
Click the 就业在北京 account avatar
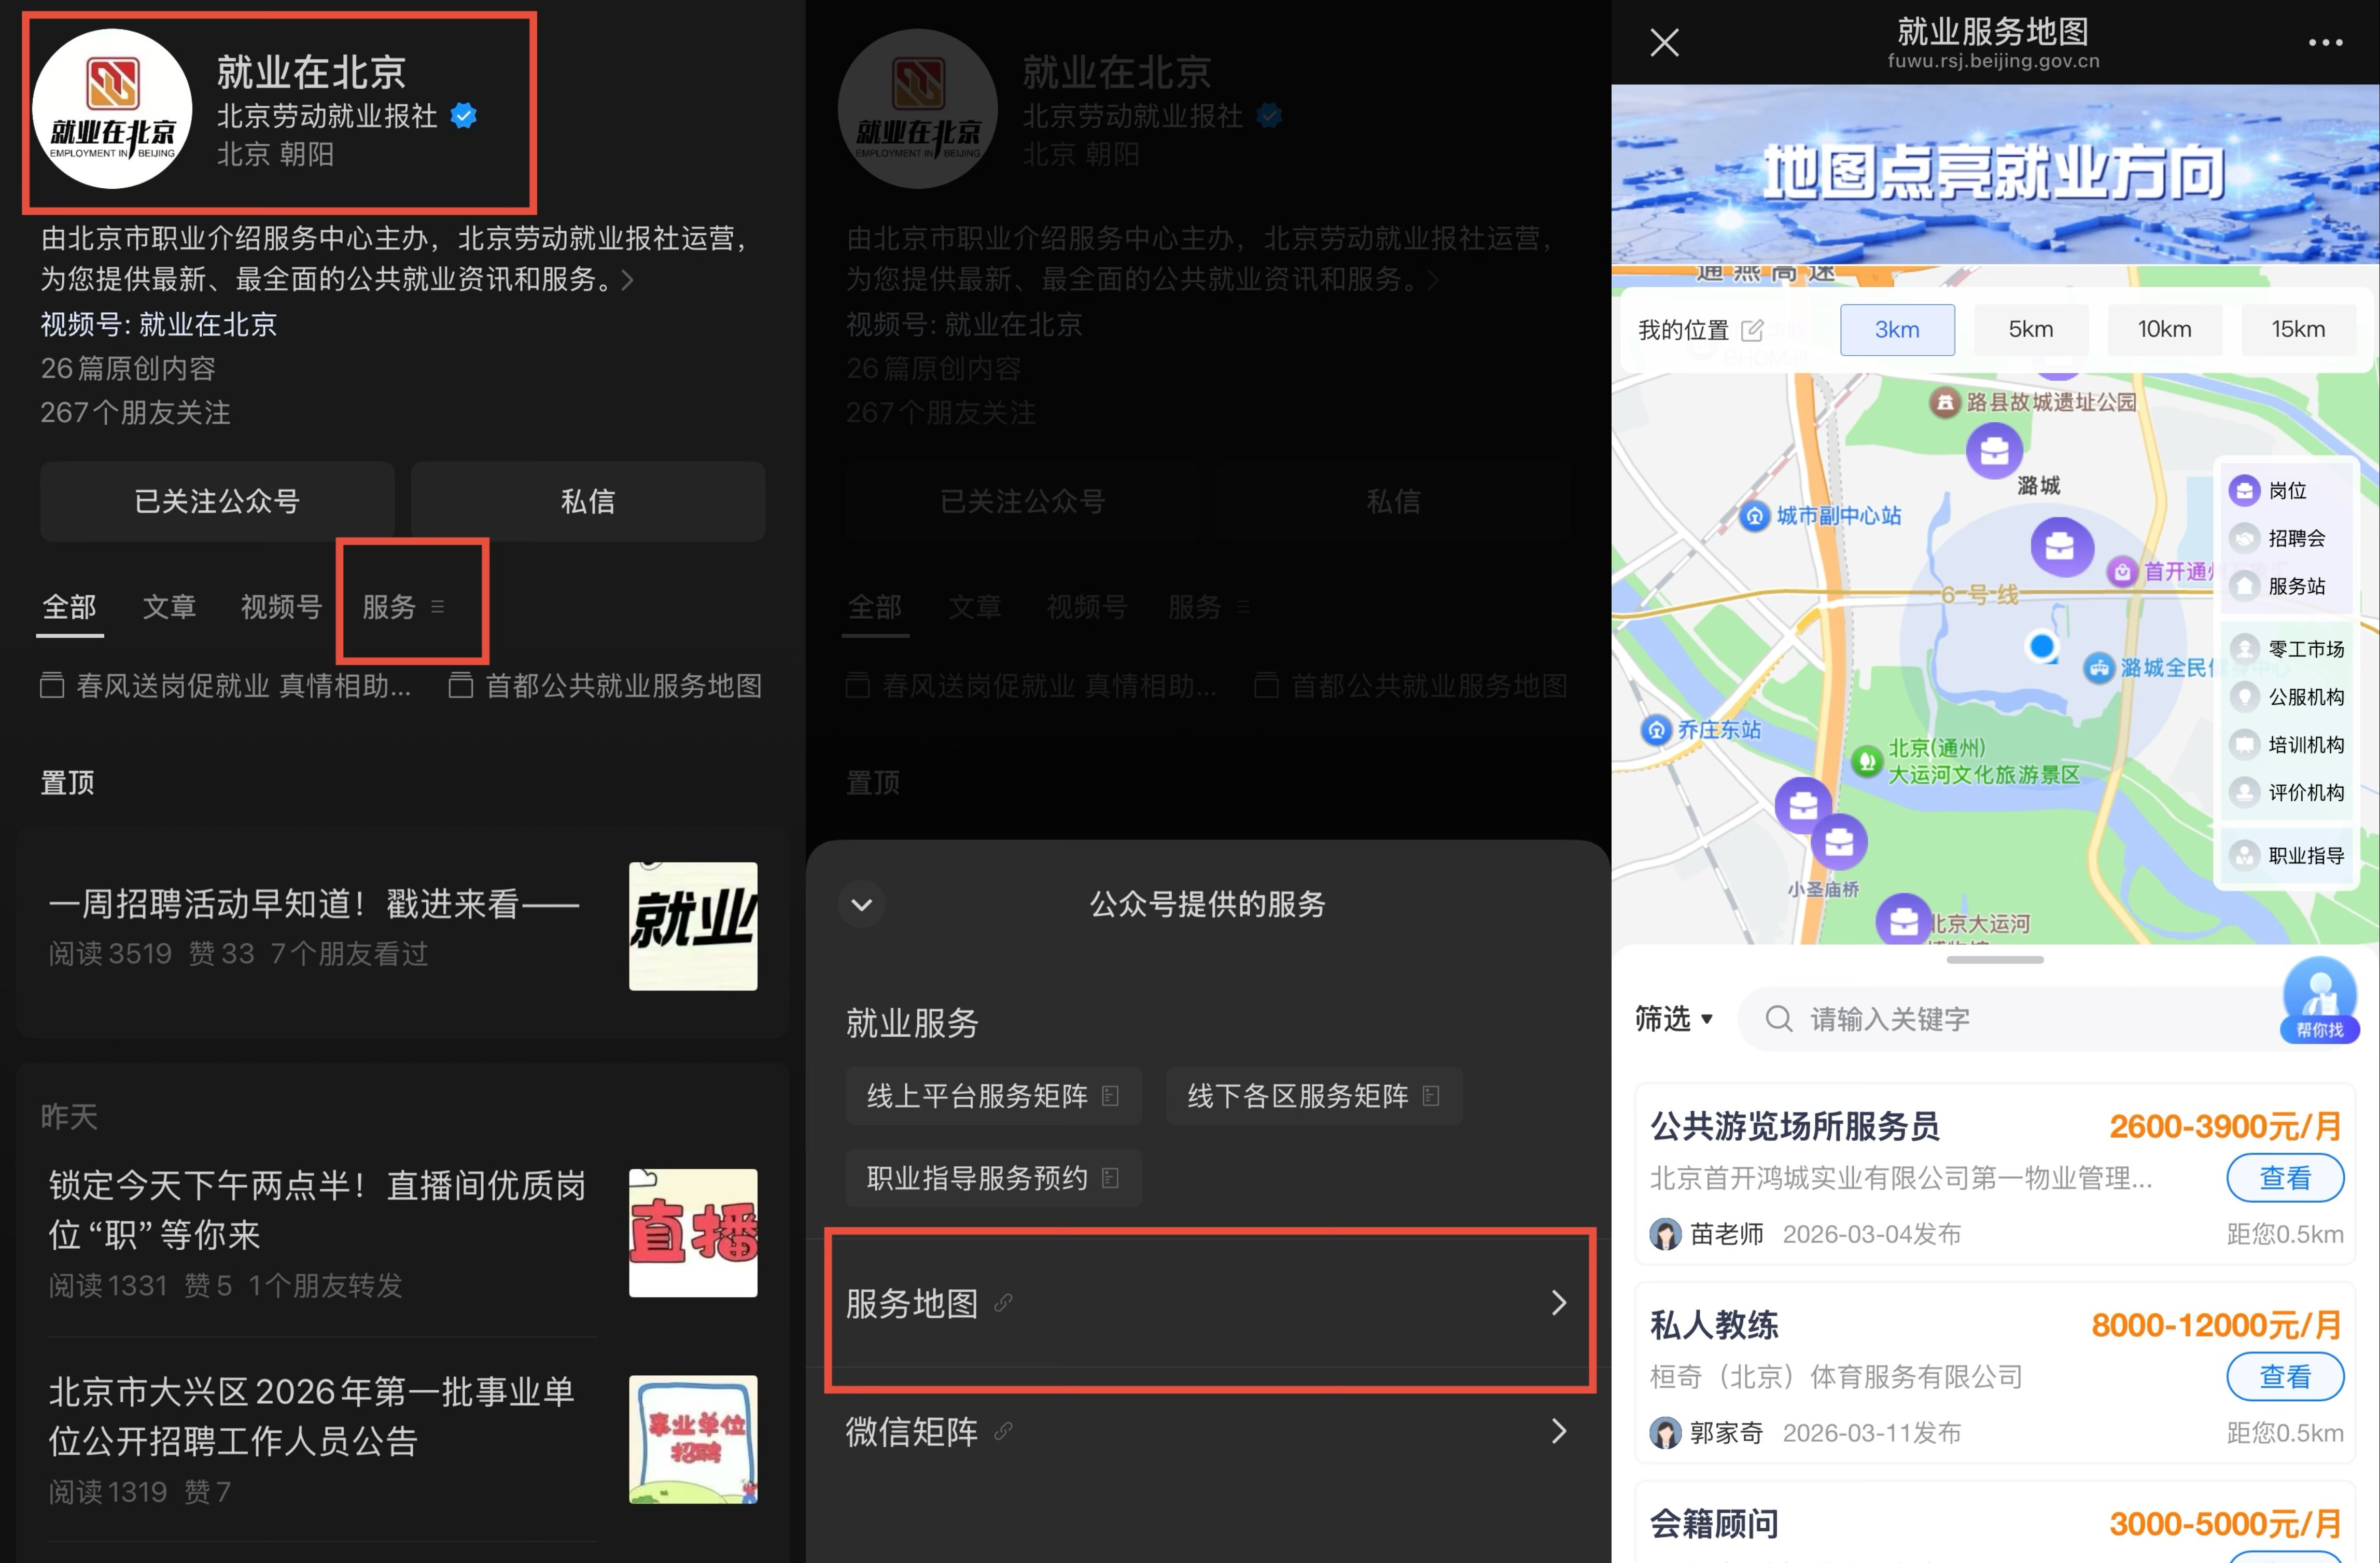112,109
